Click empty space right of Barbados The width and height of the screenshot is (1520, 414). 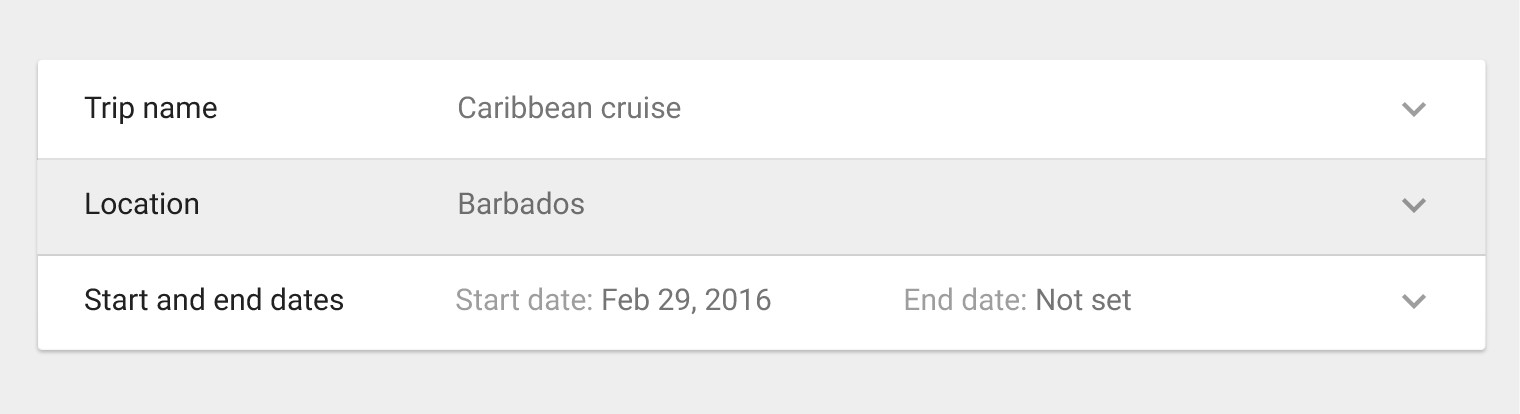(x=990, y=206)
